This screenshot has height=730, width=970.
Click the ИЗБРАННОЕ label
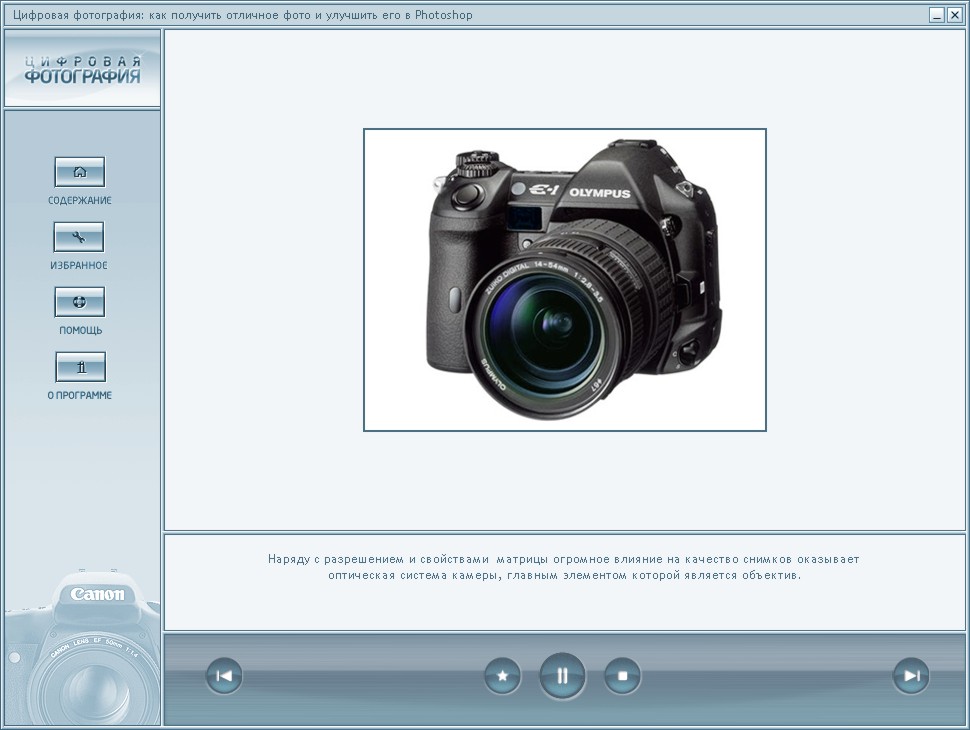[x=79, y=265]
